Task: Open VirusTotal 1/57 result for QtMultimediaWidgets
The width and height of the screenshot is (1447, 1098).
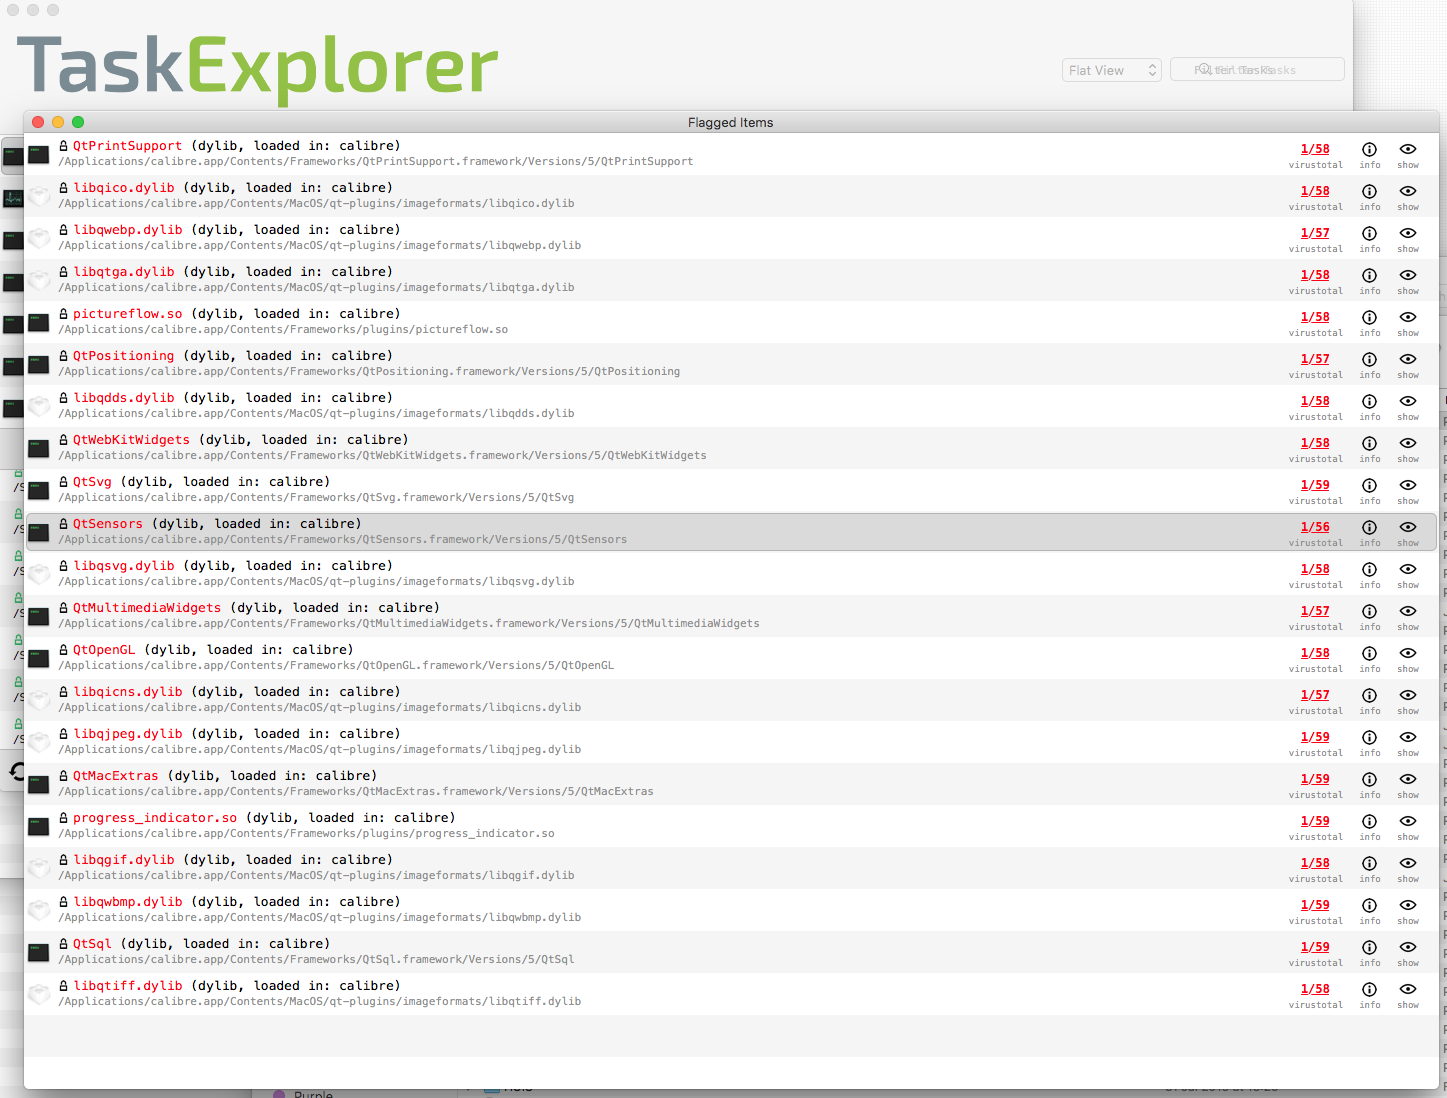Action: (1315, 611)
